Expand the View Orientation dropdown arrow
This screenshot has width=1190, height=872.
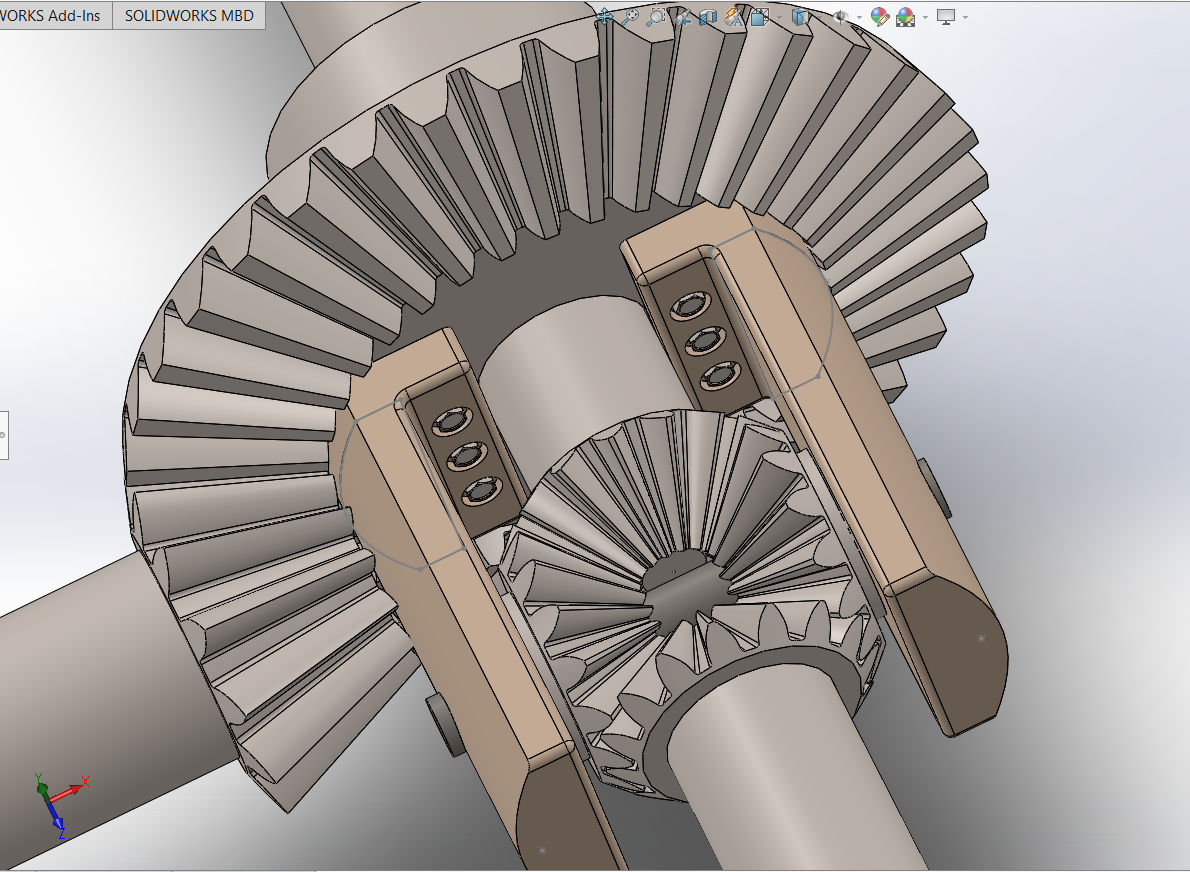coord(779,17)
